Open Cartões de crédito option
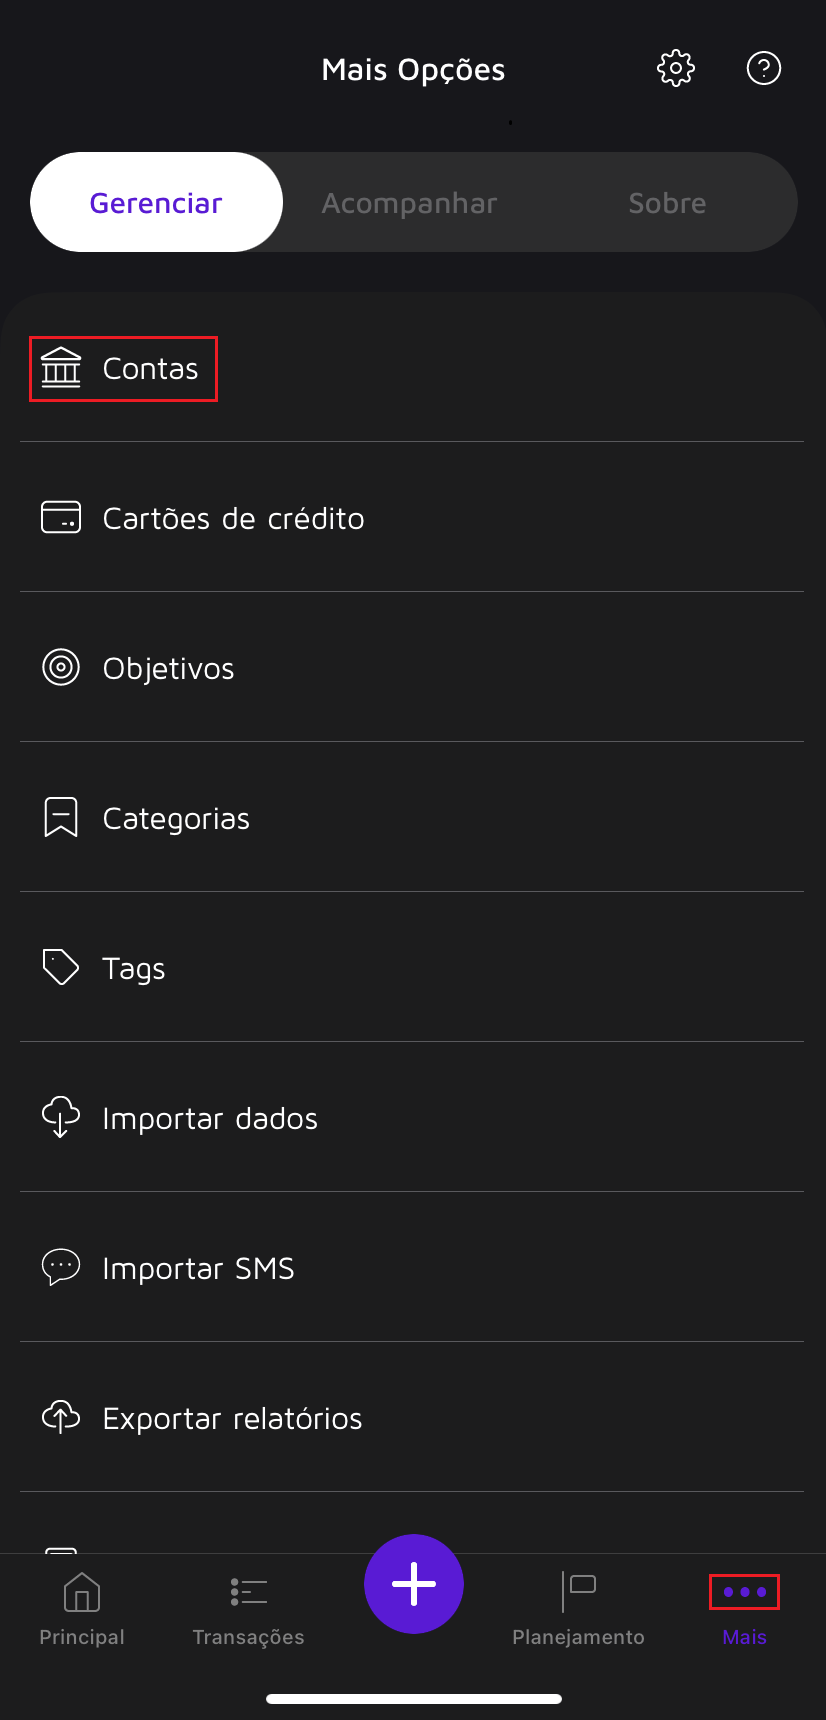The width and height of the screenshot is (826, 1720). (x=412, y=517)
